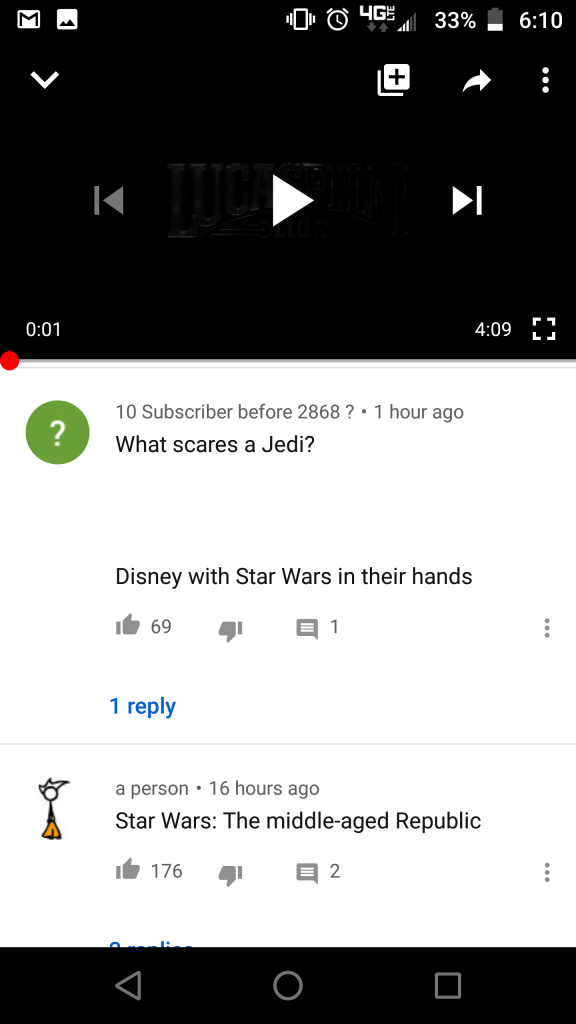Skip to the next video

468,200
